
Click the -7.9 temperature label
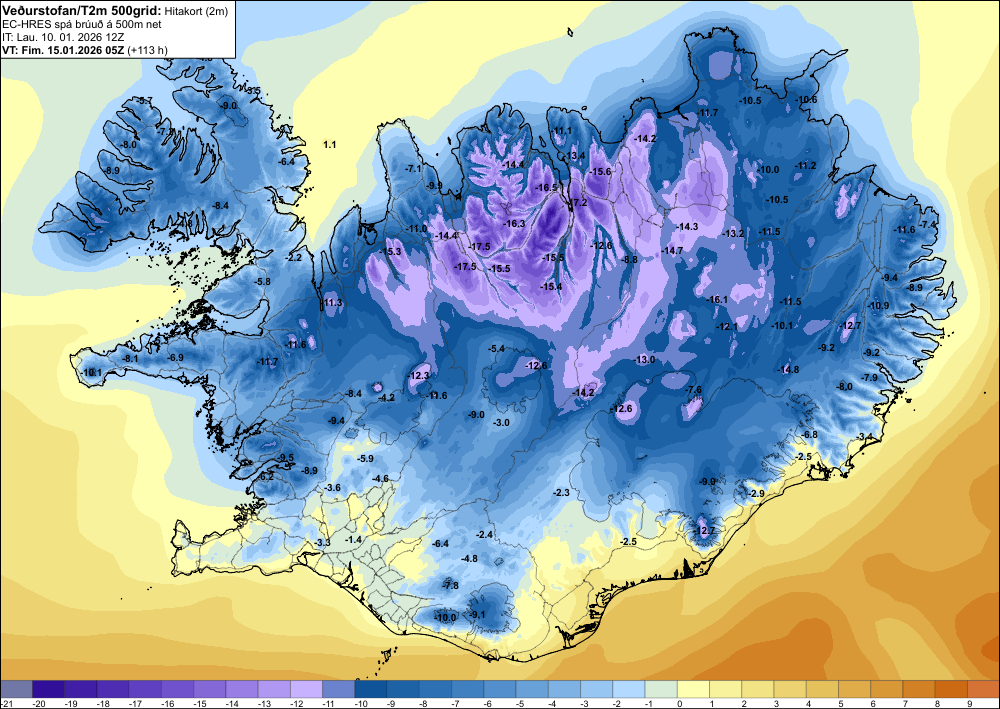coord(869,377)
